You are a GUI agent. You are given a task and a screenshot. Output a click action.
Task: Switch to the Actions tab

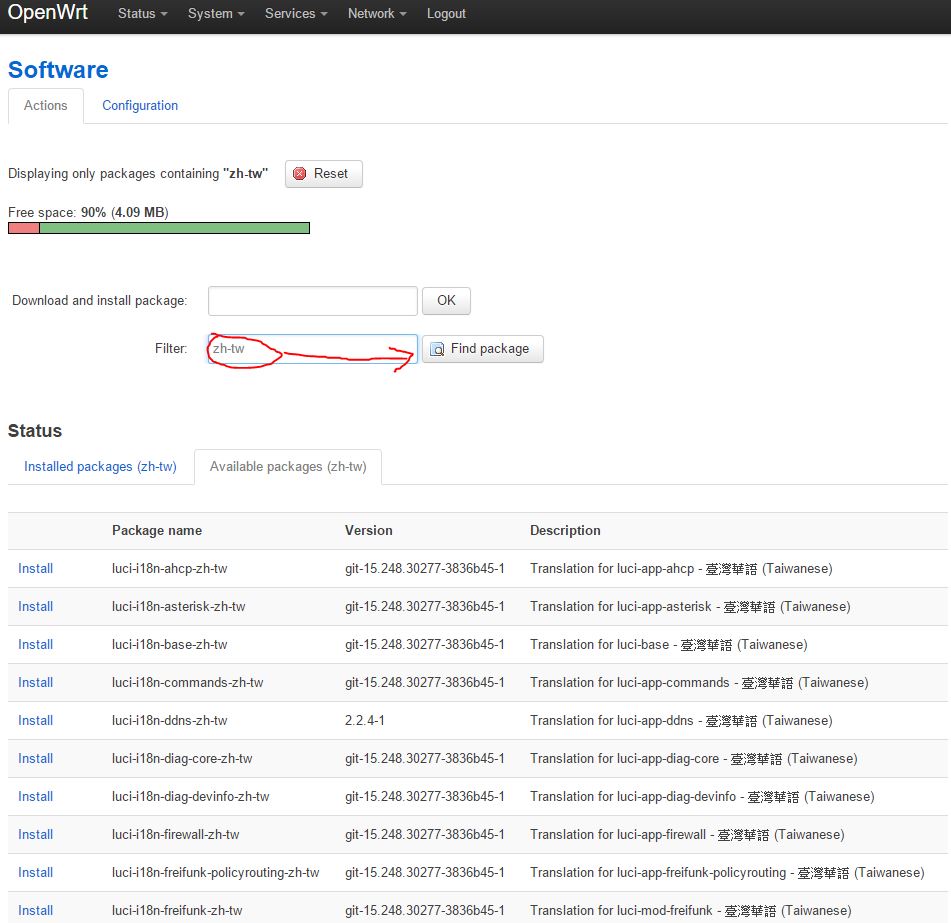(x=45, y=106)
